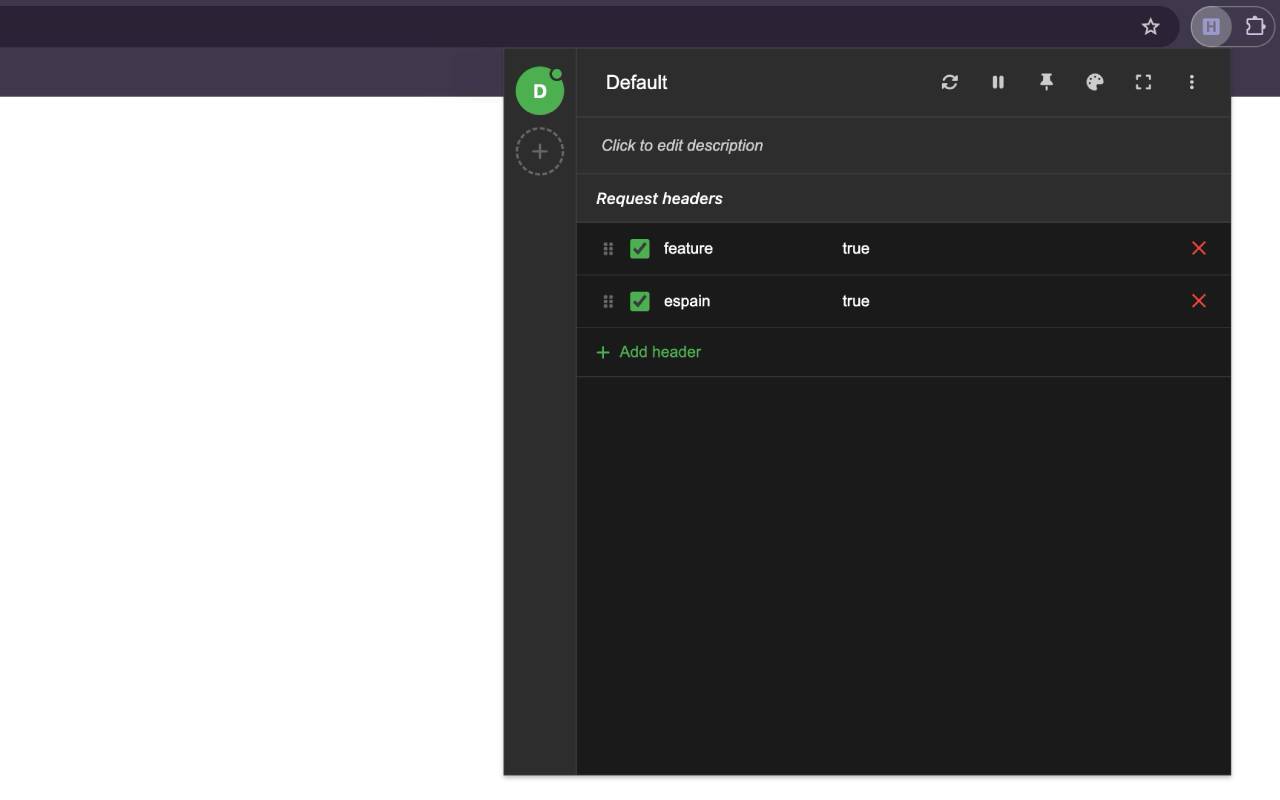Click to edit description field

(682, 146)
